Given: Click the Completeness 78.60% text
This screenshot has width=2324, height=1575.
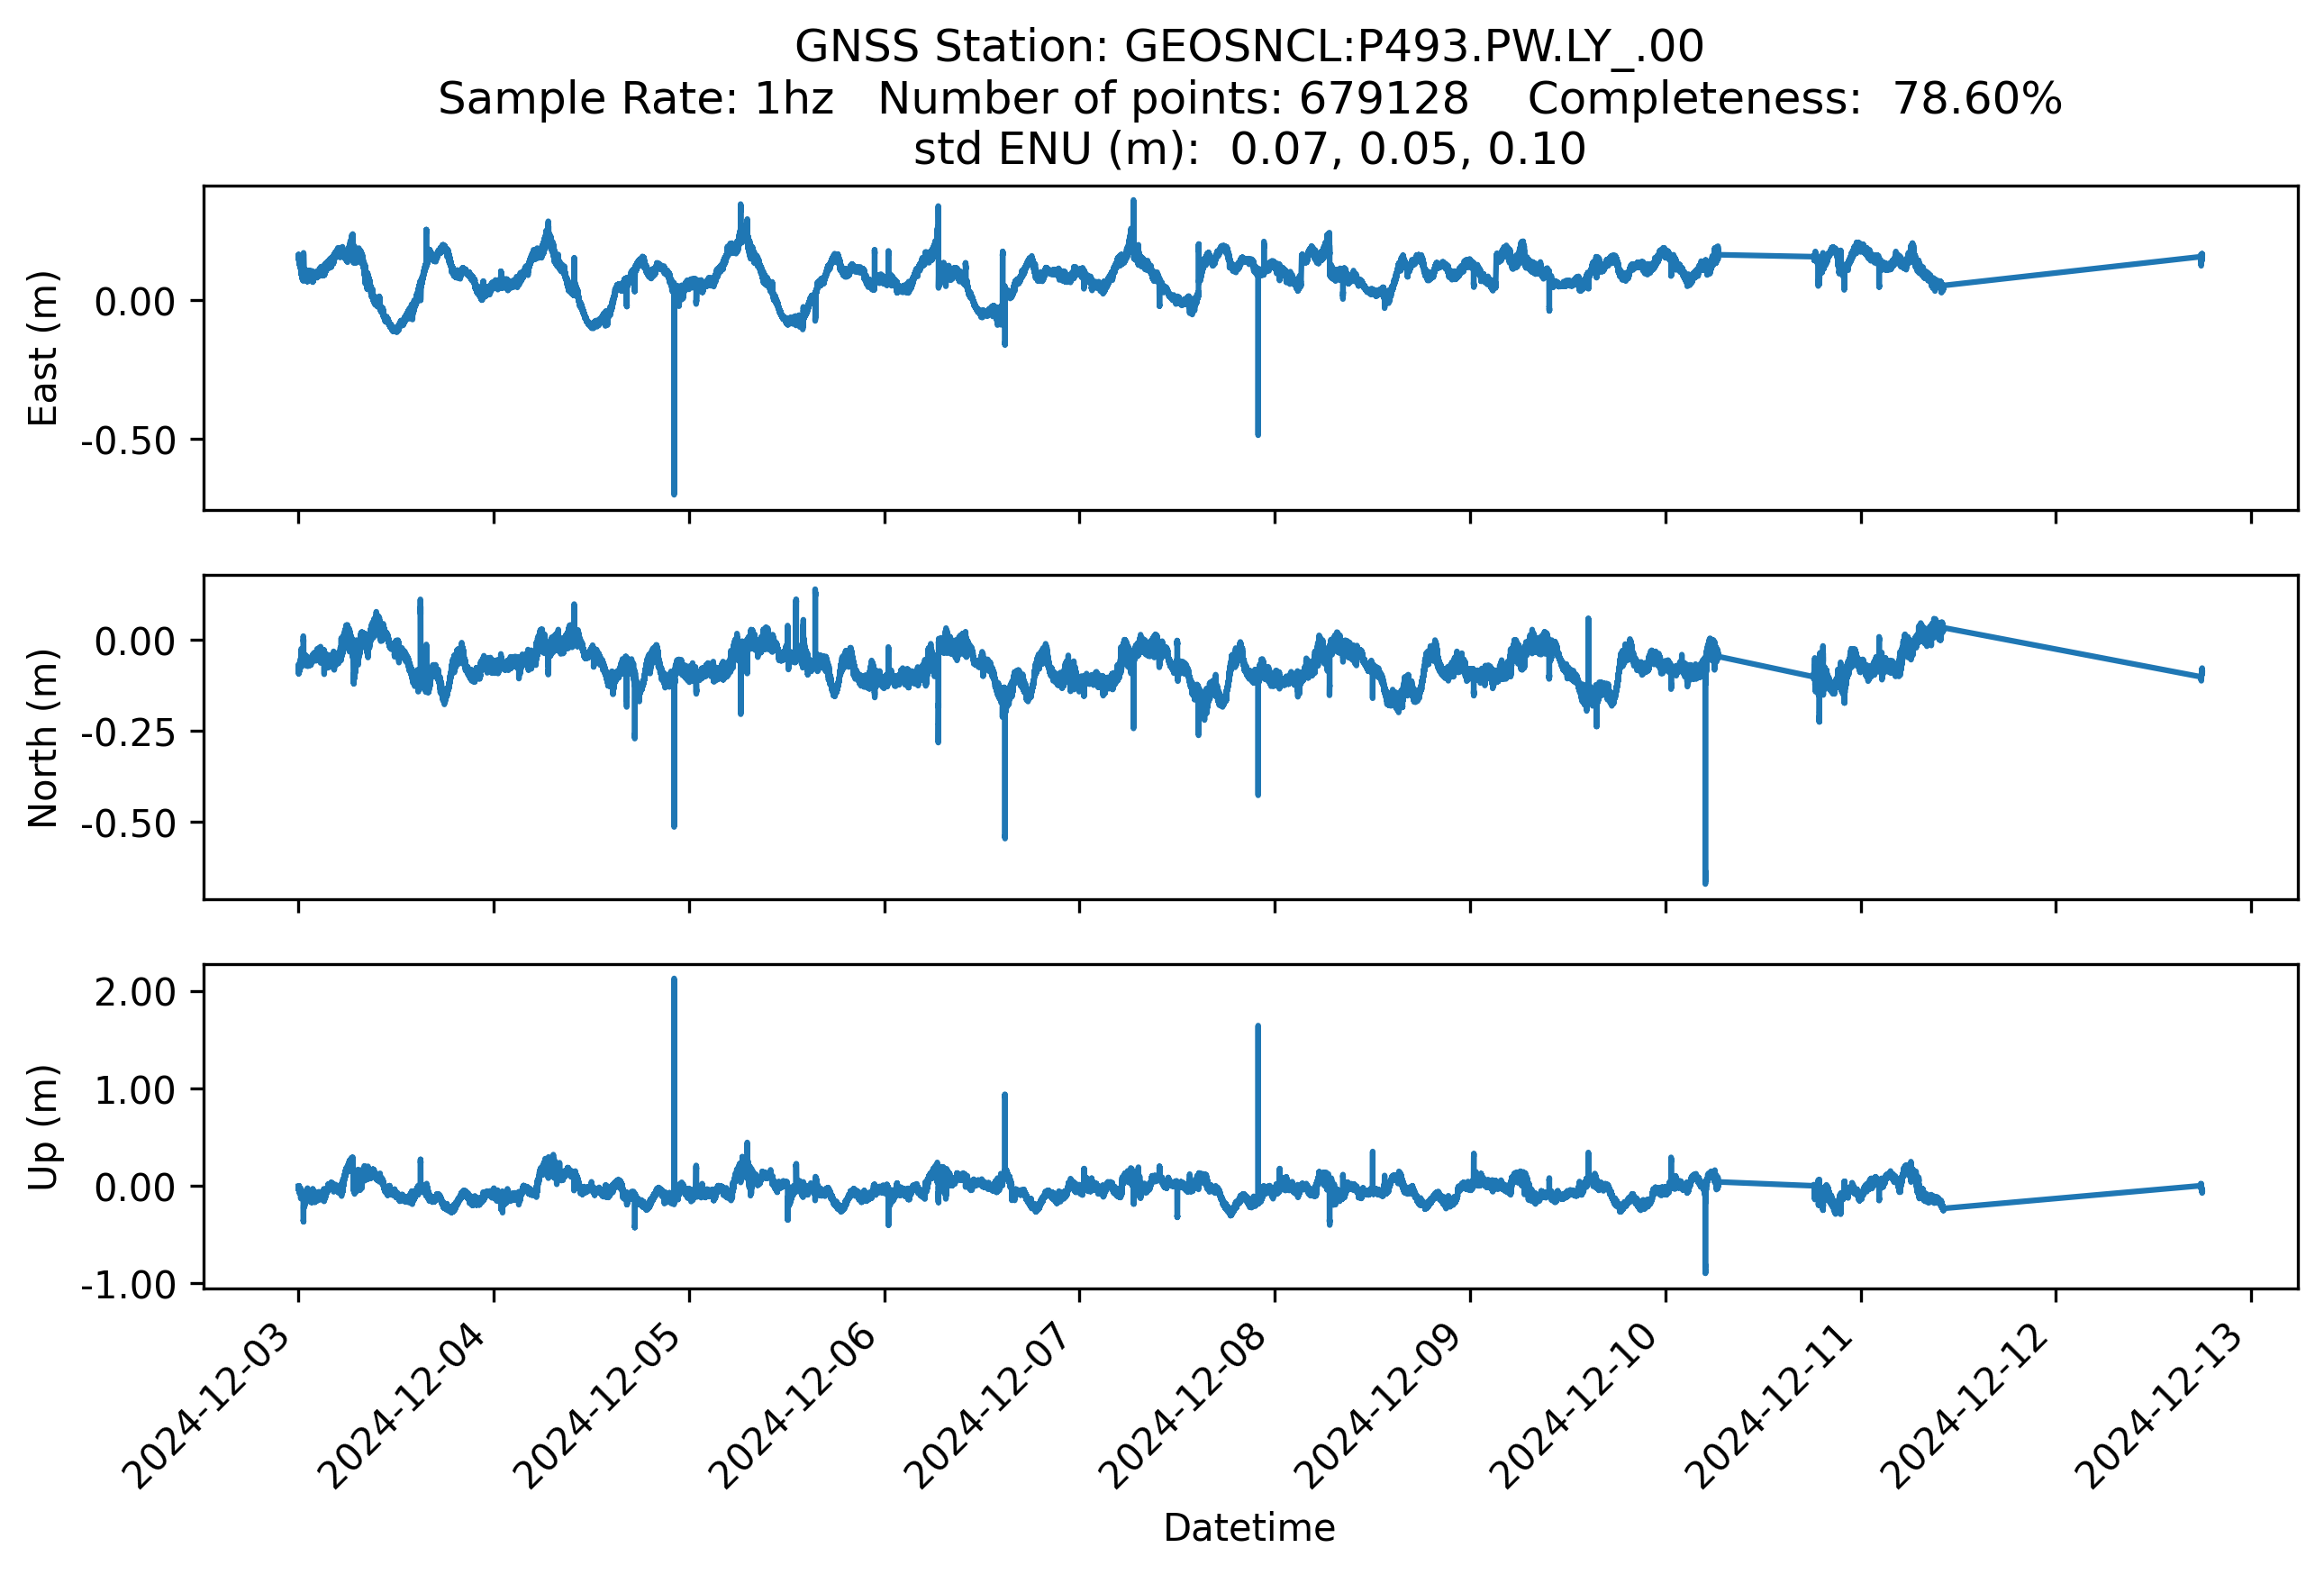Looking at the screenshot, I should (x=1794, y=99).
